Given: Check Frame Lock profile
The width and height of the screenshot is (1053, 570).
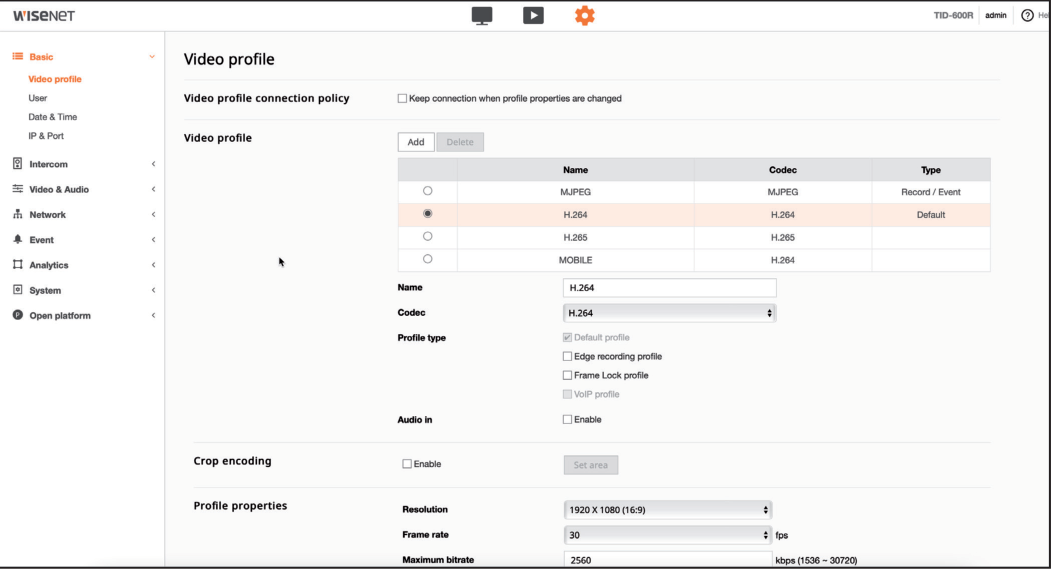Looking at the screenshot, I should pos(567,375).
